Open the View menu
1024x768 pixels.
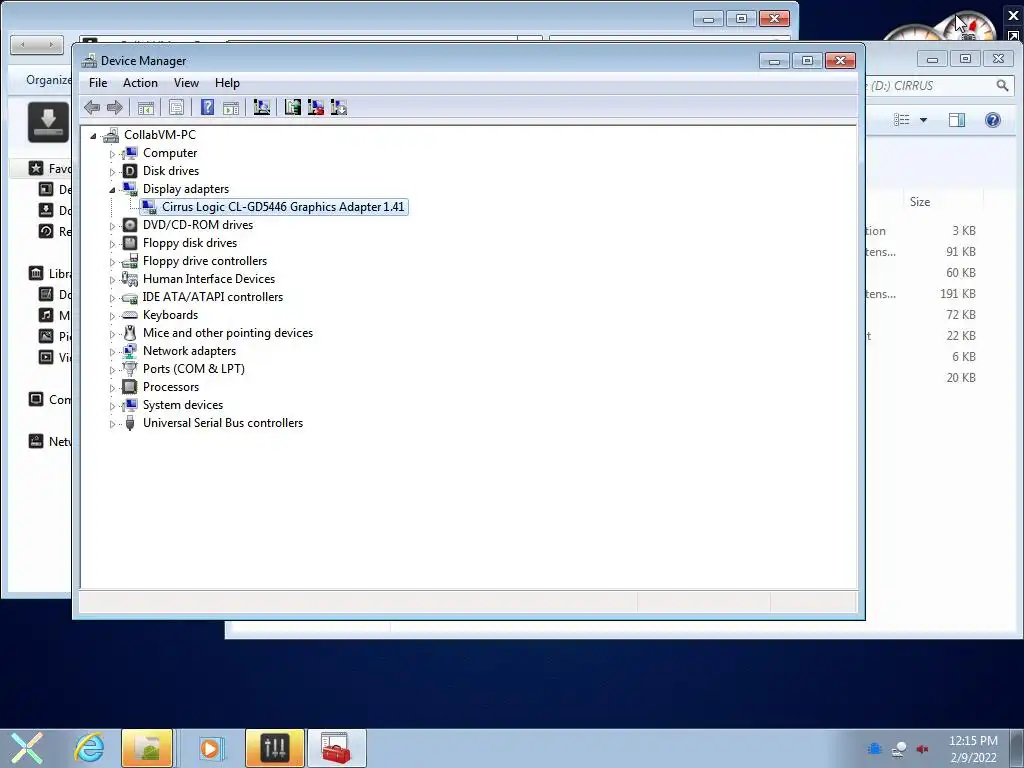186,83
